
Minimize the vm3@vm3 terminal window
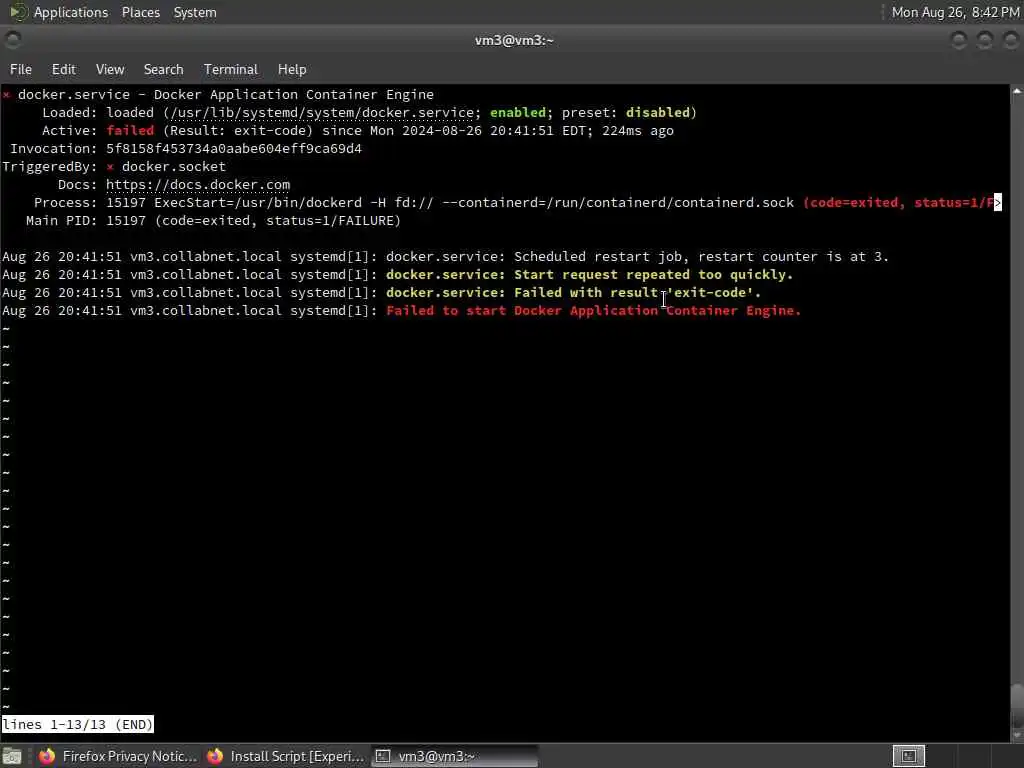coord(959,40)
